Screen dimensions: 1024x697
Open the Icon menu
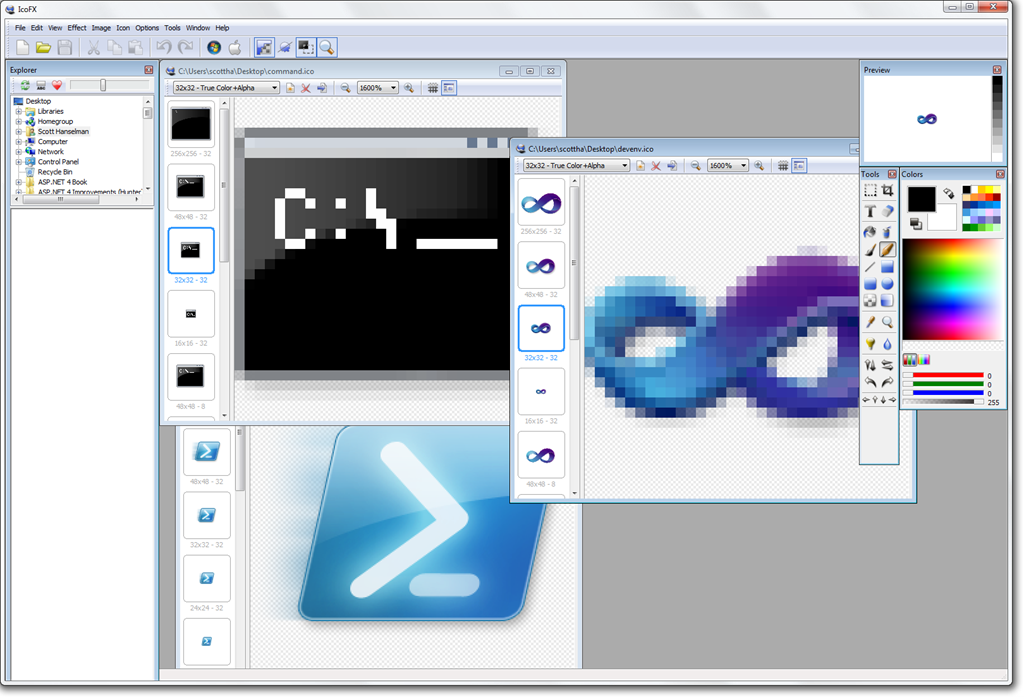123,28
